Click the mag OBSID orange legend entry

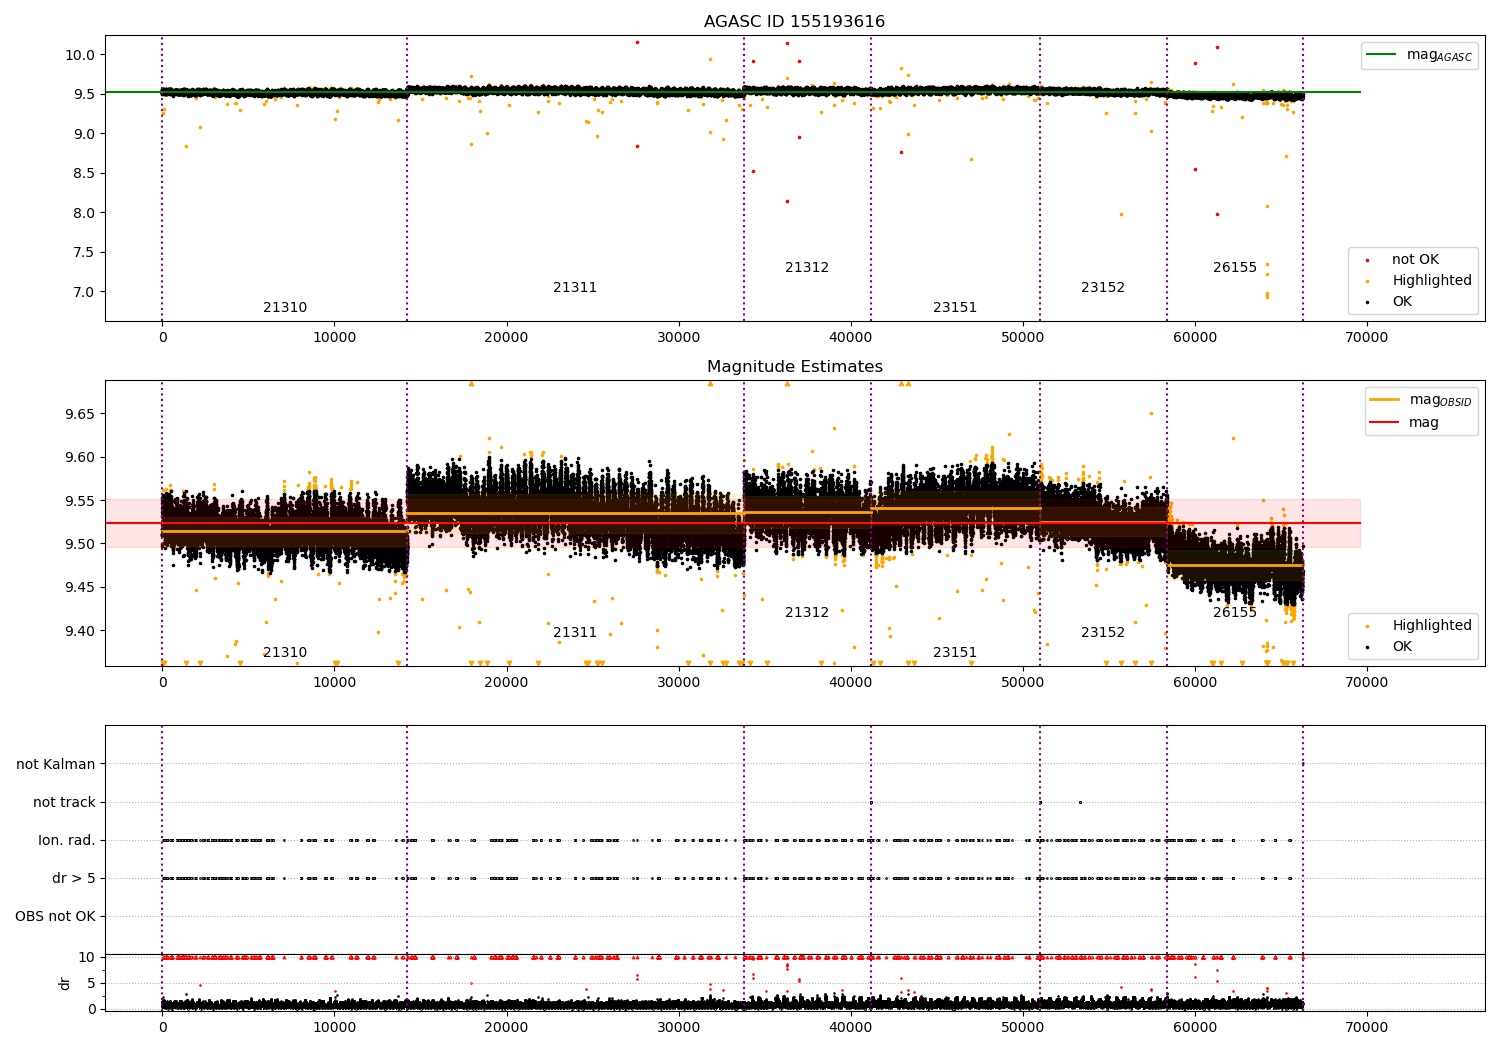pyautogui.click(x=1421, y=400)
